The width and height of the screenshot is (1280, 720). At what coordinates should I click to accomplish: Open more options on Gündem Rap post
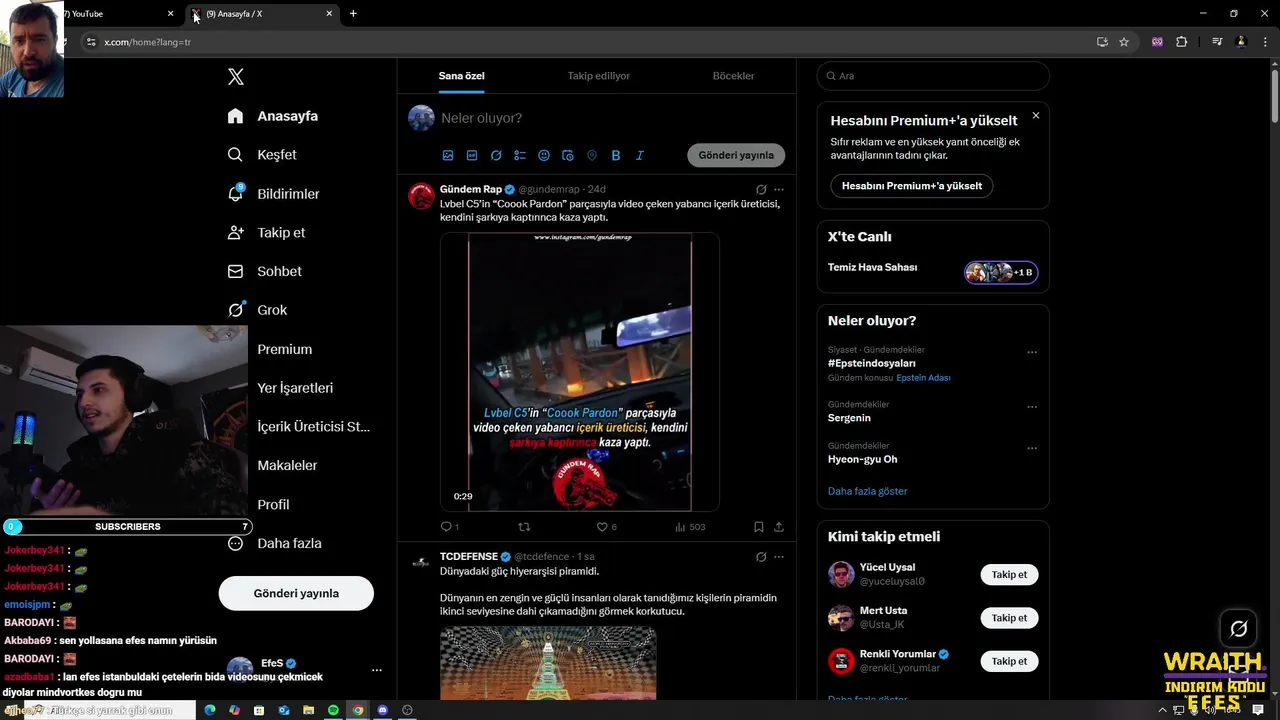click(779, 189)
